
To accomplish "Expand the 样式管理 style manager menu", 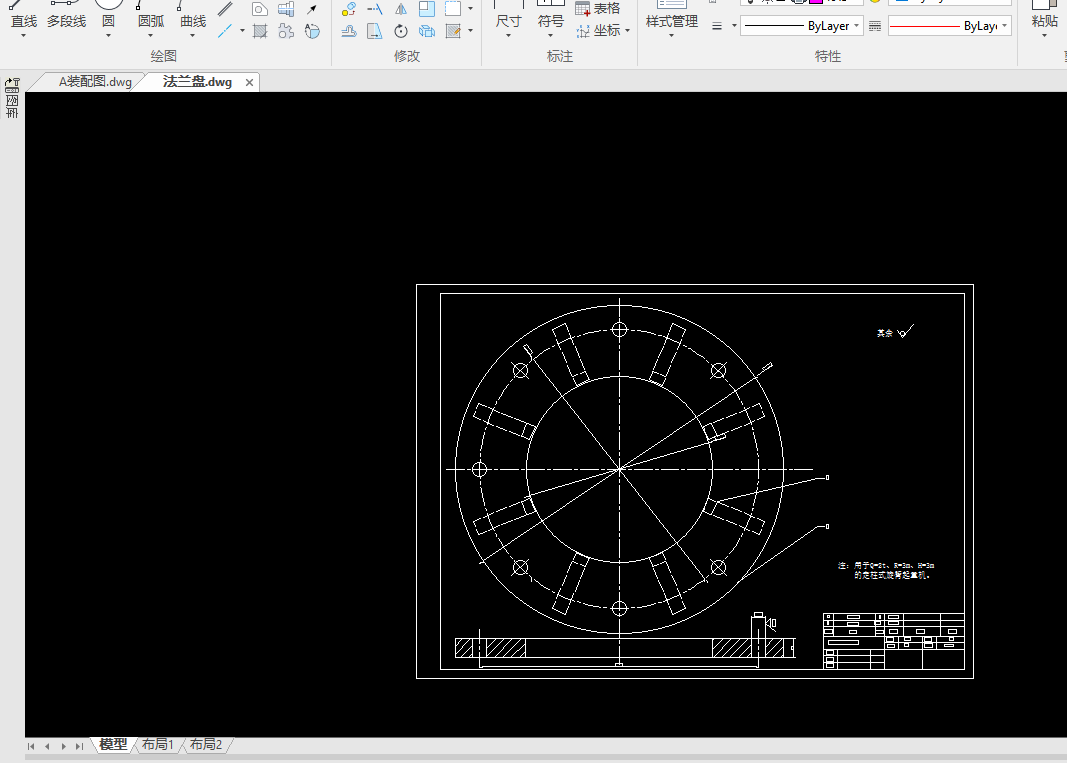I will click(671, 36).
